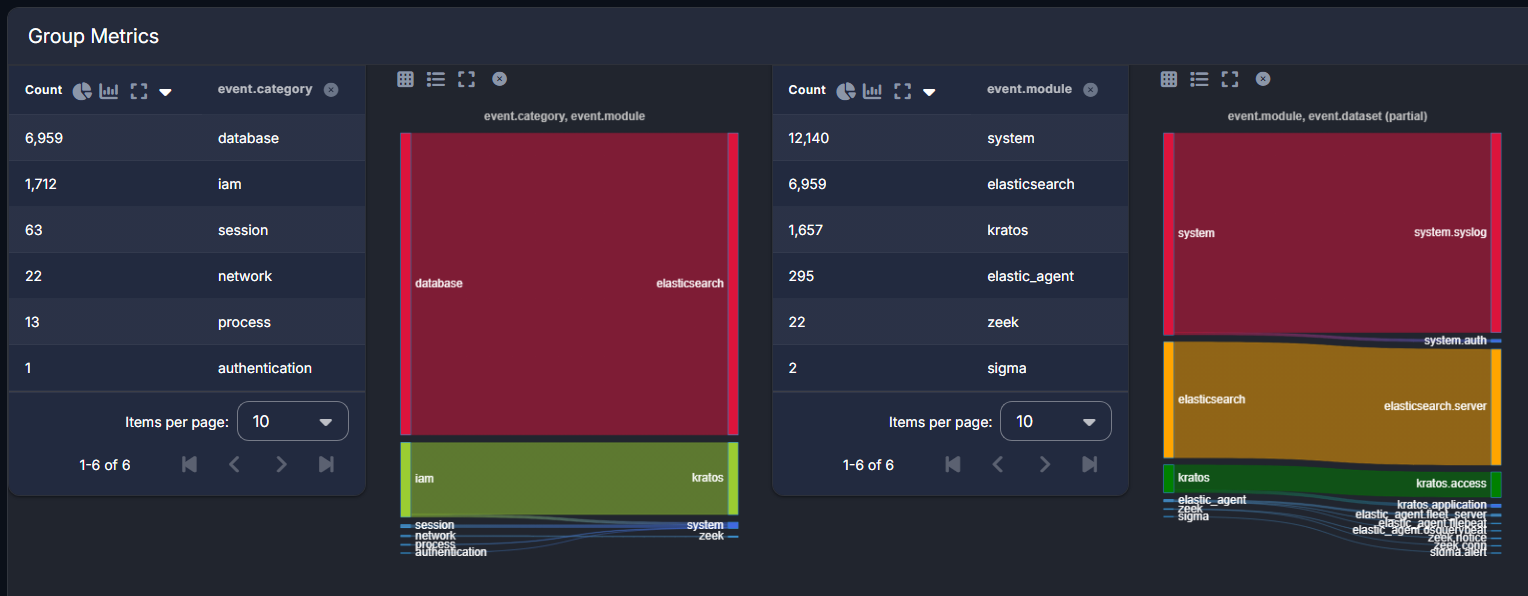Click the event.module column header label
Viewport: 1528px width, 596px height.
[1029, 89]
